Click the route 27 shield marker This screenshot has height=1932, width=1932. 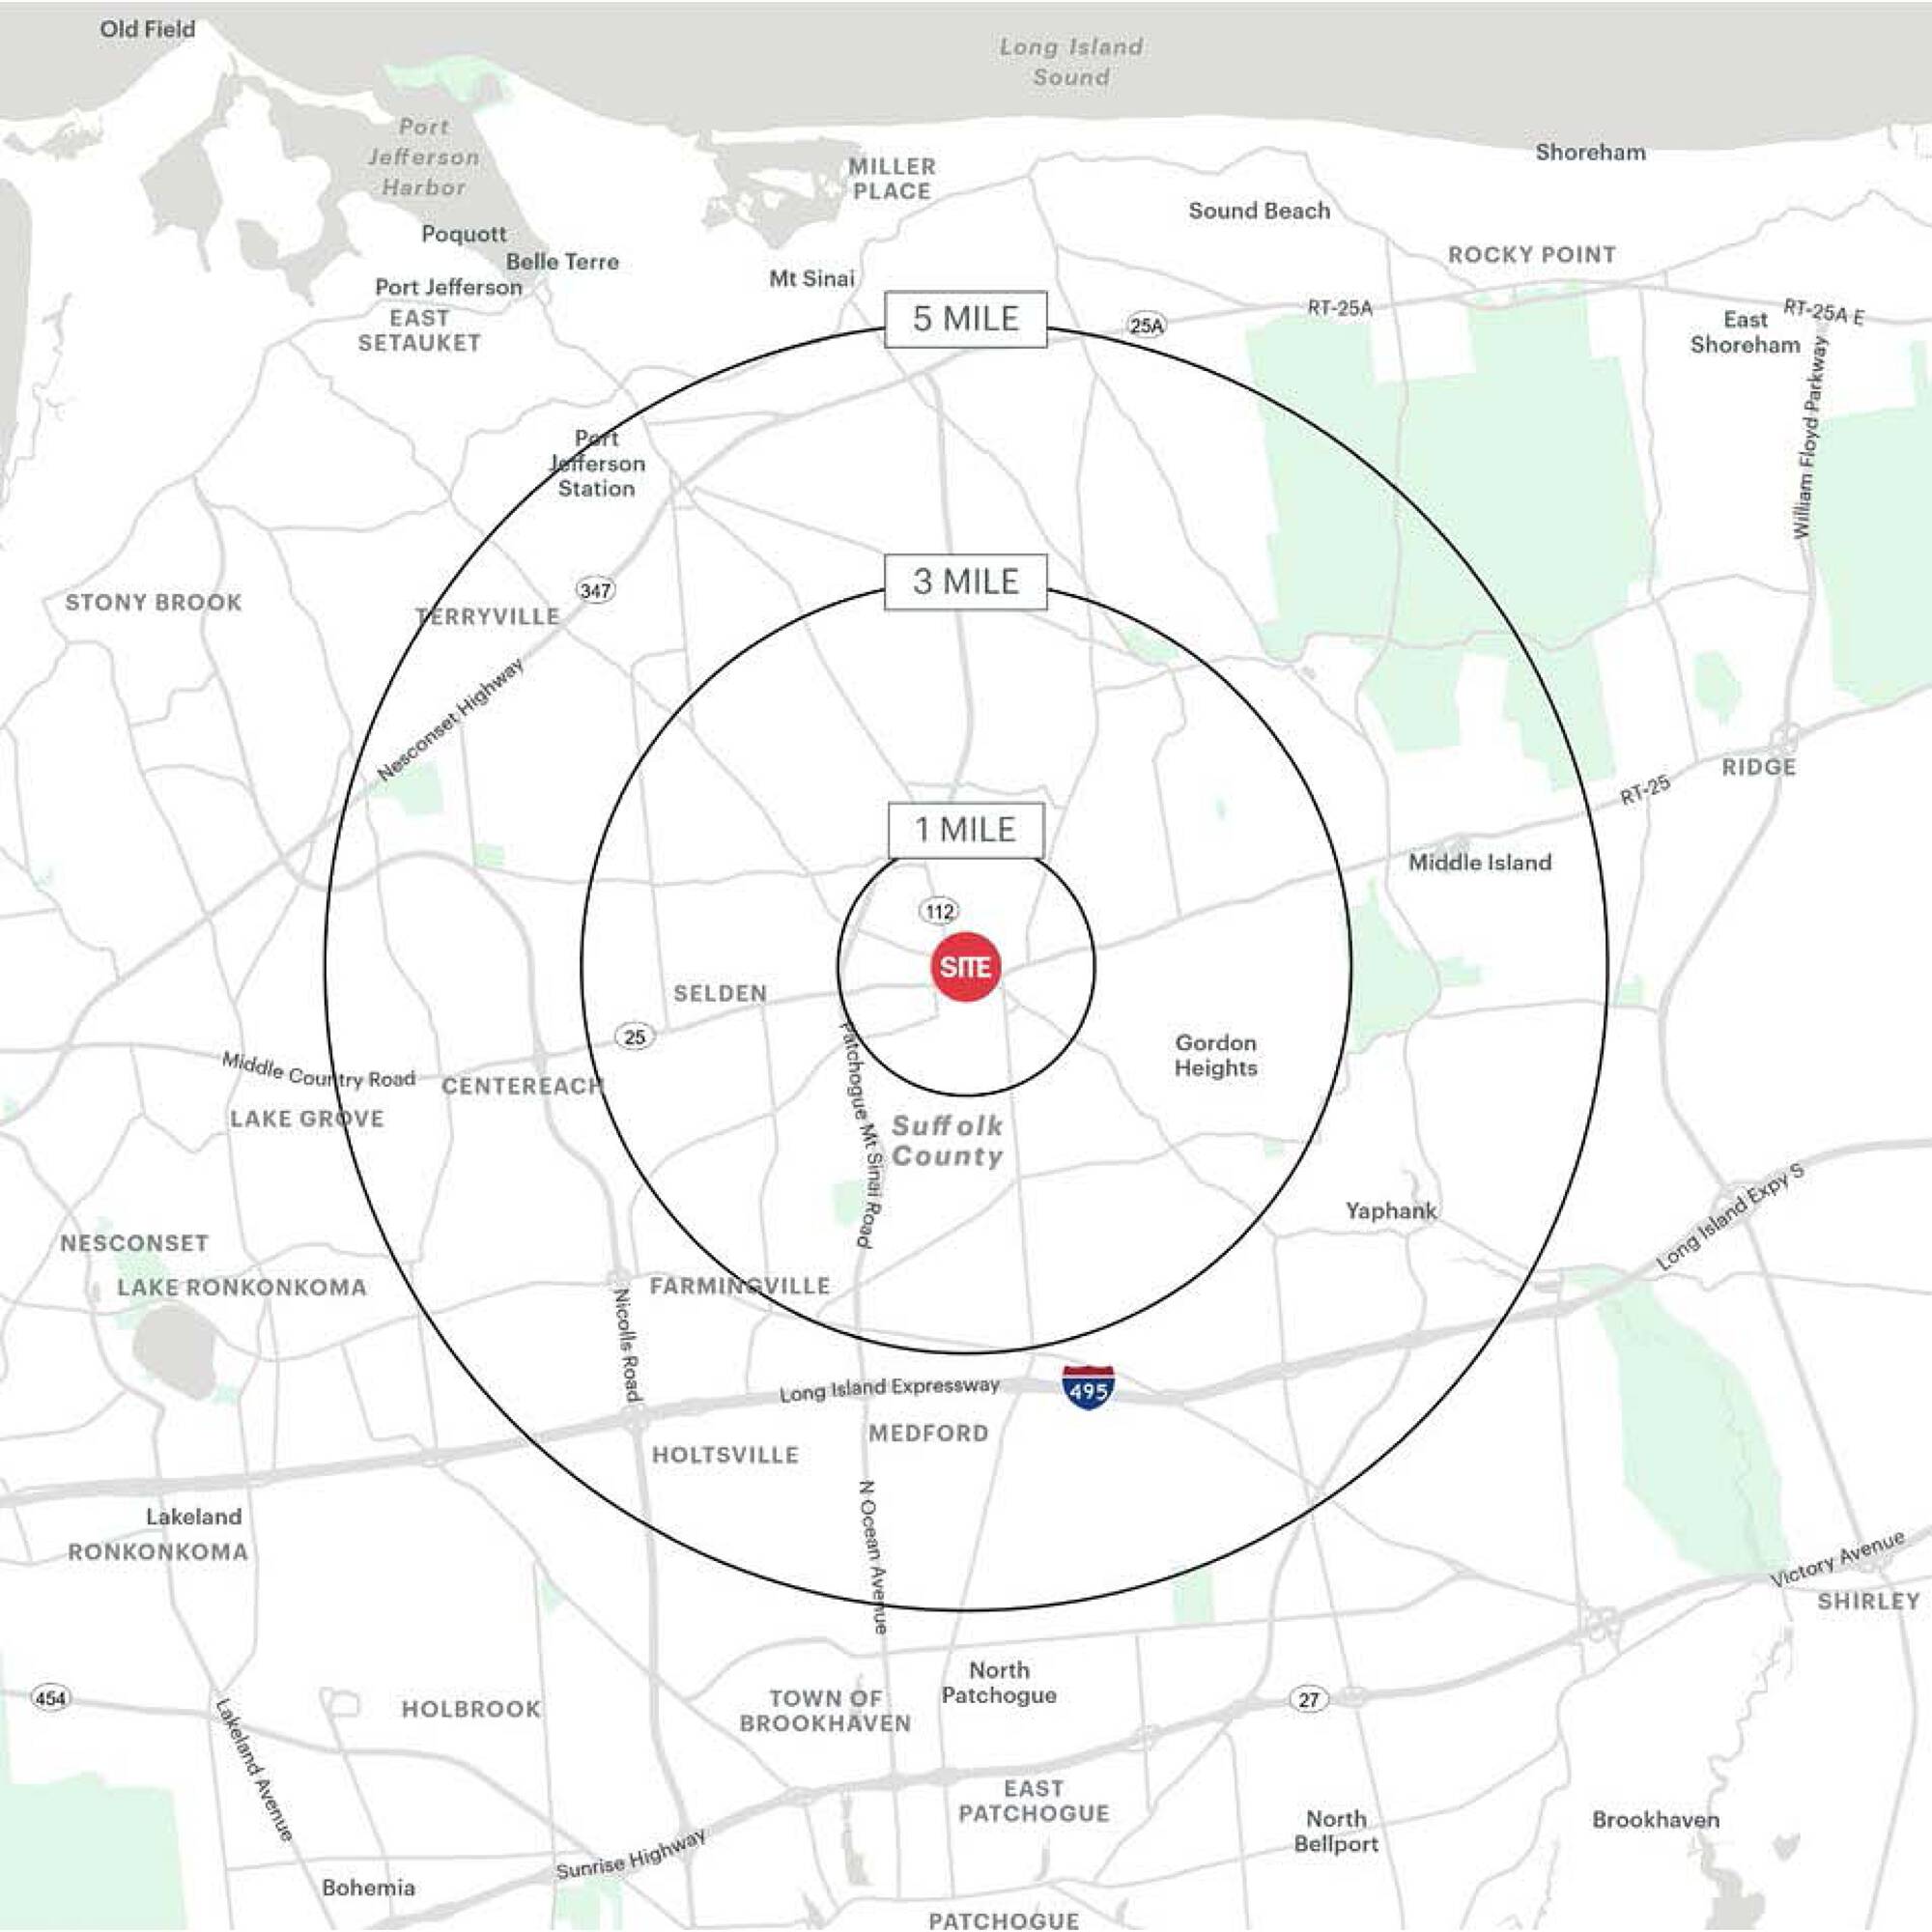[x=1309, y=1699]
